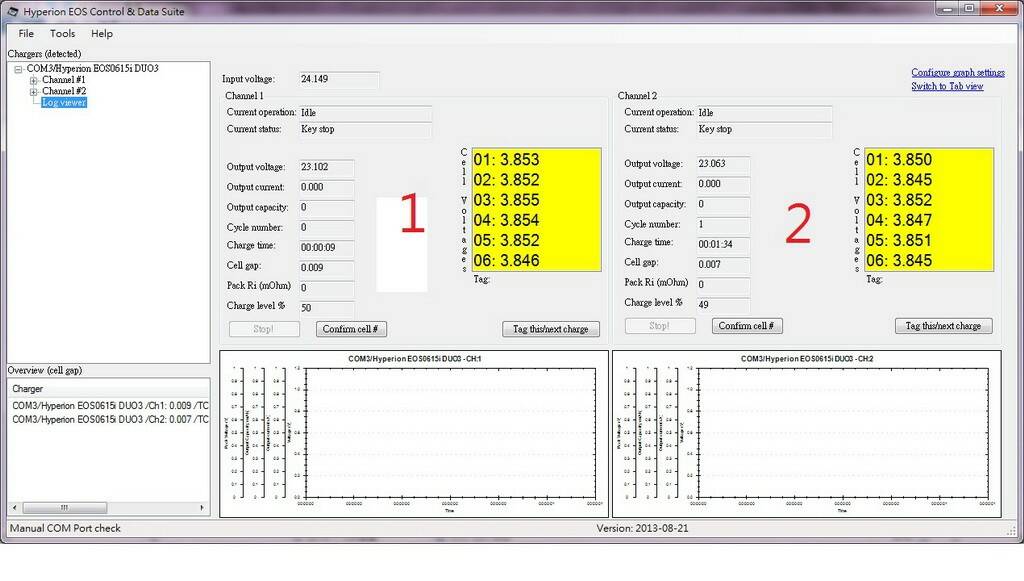The image size is (1024, 581).
Task: Select Channel #2 in the chargers tree
Action: coord(63,91)
